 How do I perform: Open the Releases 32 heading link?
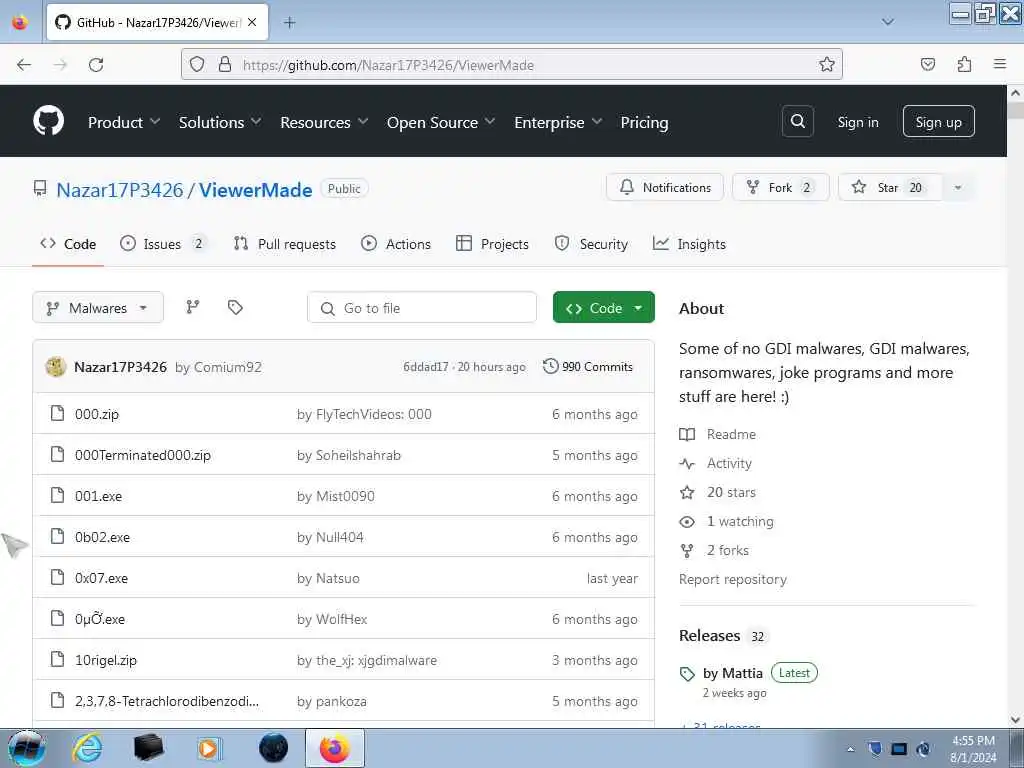click(722, 635)
